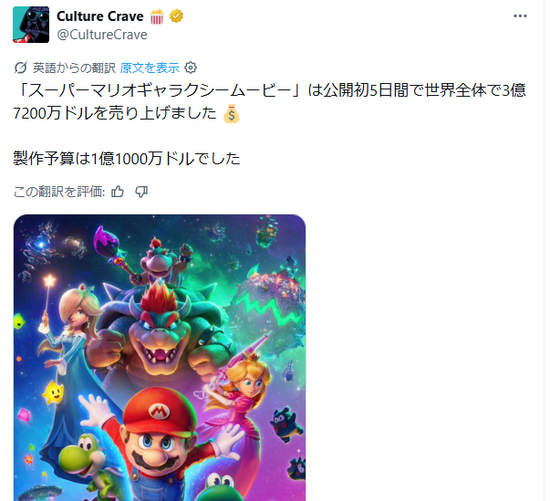Click the 英語からの翻訳 label
550x501 pixels.
coord(74,68)
